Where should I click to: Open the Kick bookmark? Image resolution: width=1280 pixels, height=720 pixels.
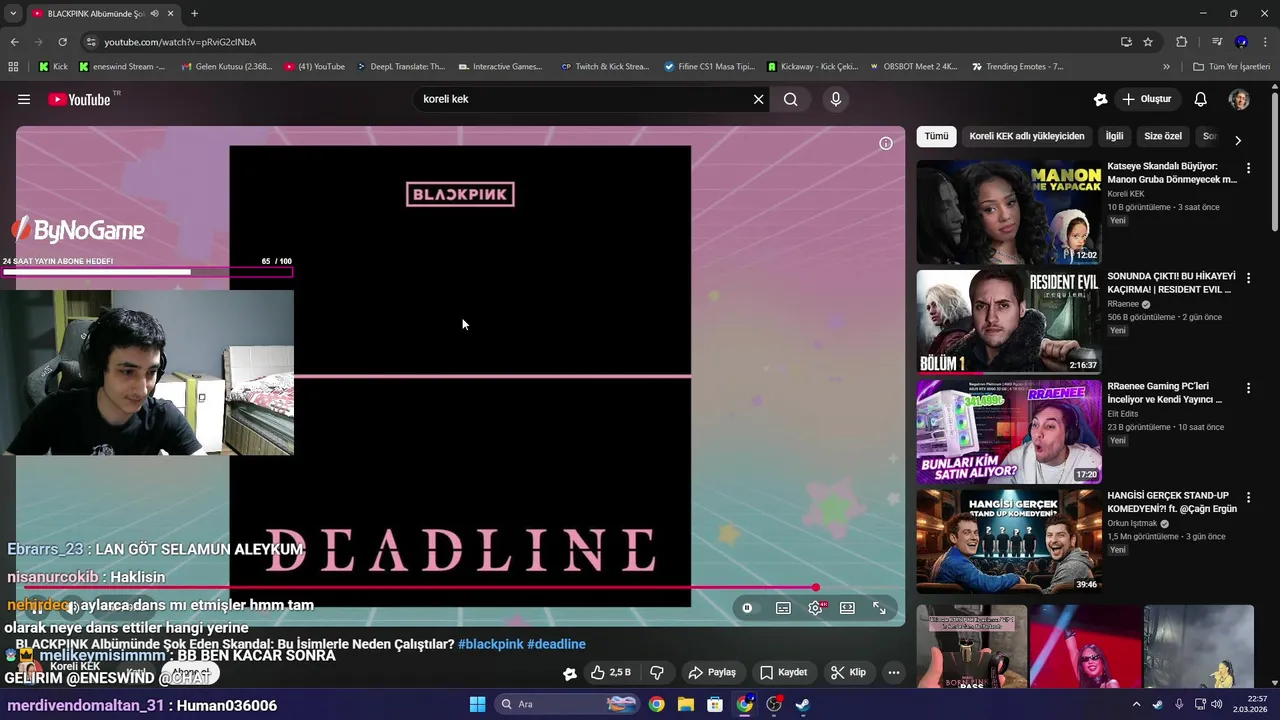tap(53, 67)
